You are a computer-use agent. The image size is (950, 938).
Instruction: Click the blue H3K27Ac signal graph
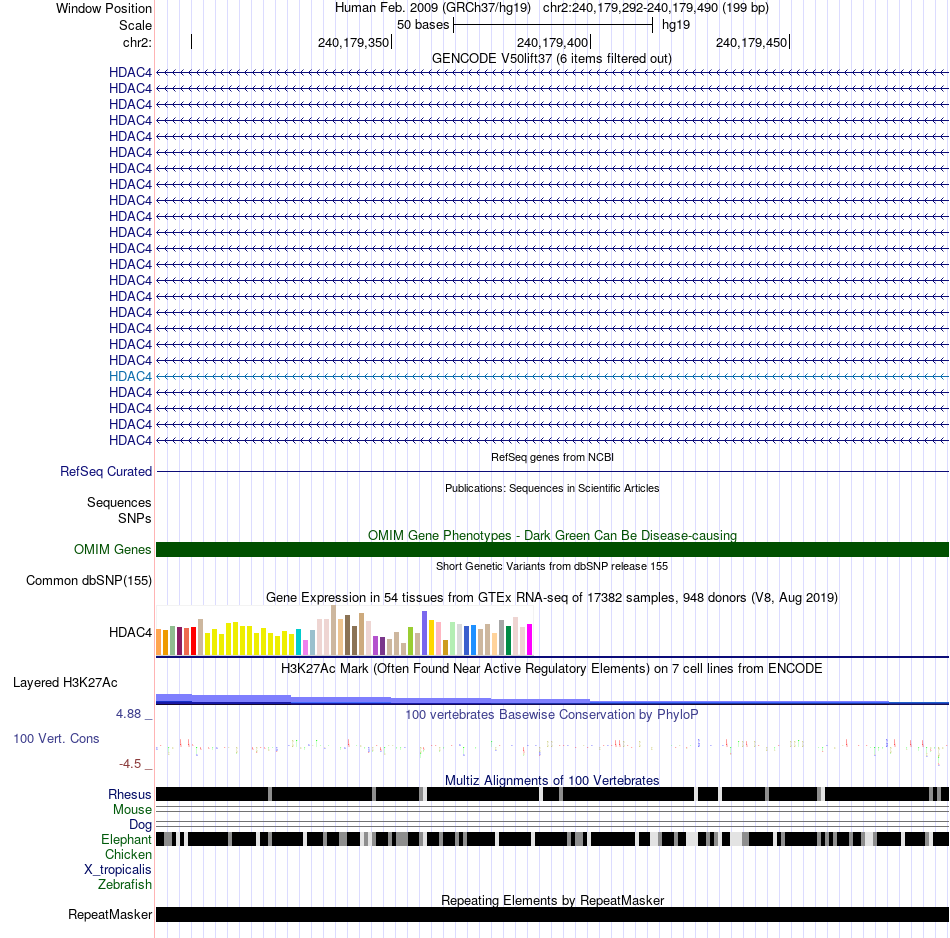point(553,699)
